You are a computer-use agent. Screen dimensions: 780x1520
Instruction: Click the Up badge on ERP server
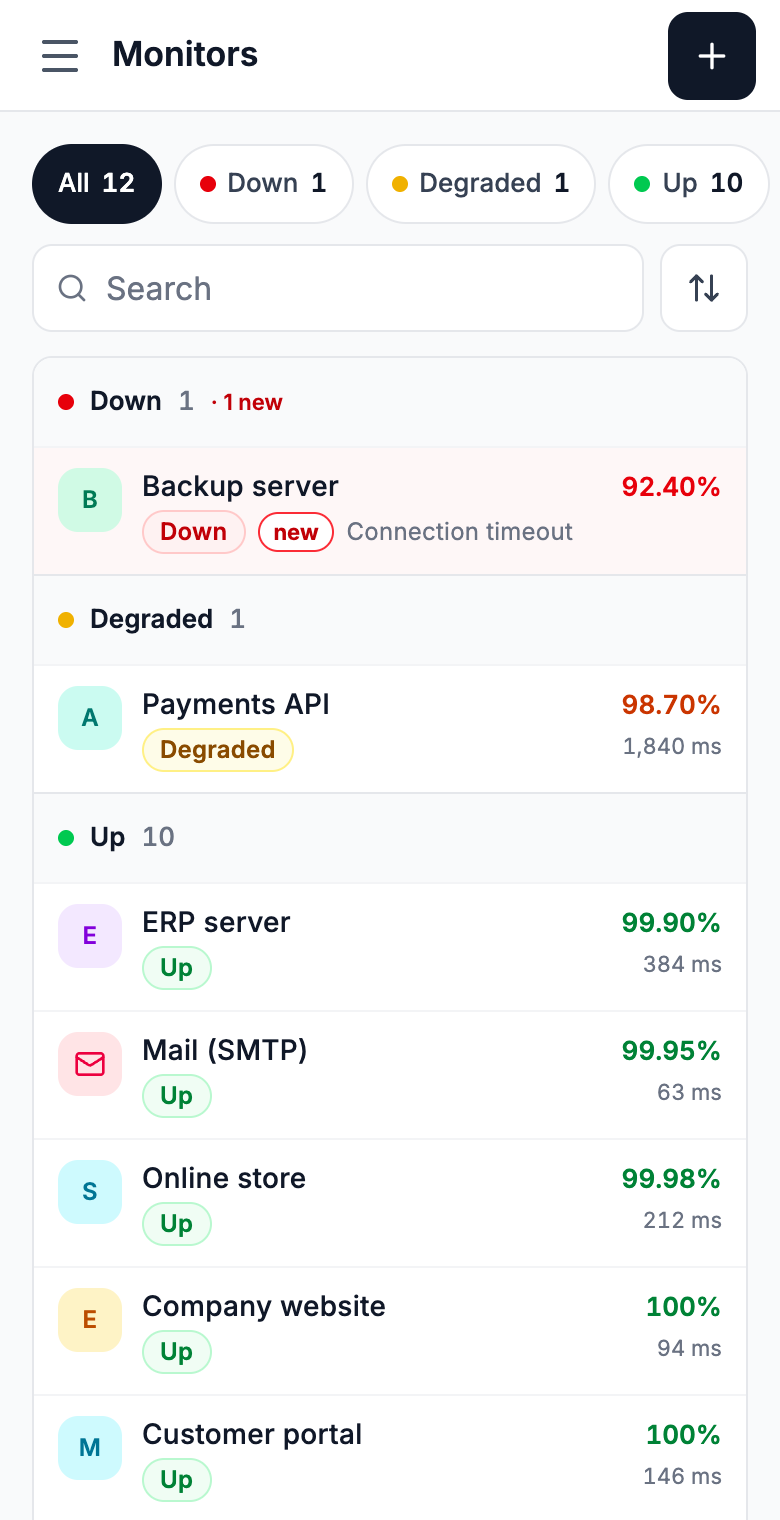(177, 968)
